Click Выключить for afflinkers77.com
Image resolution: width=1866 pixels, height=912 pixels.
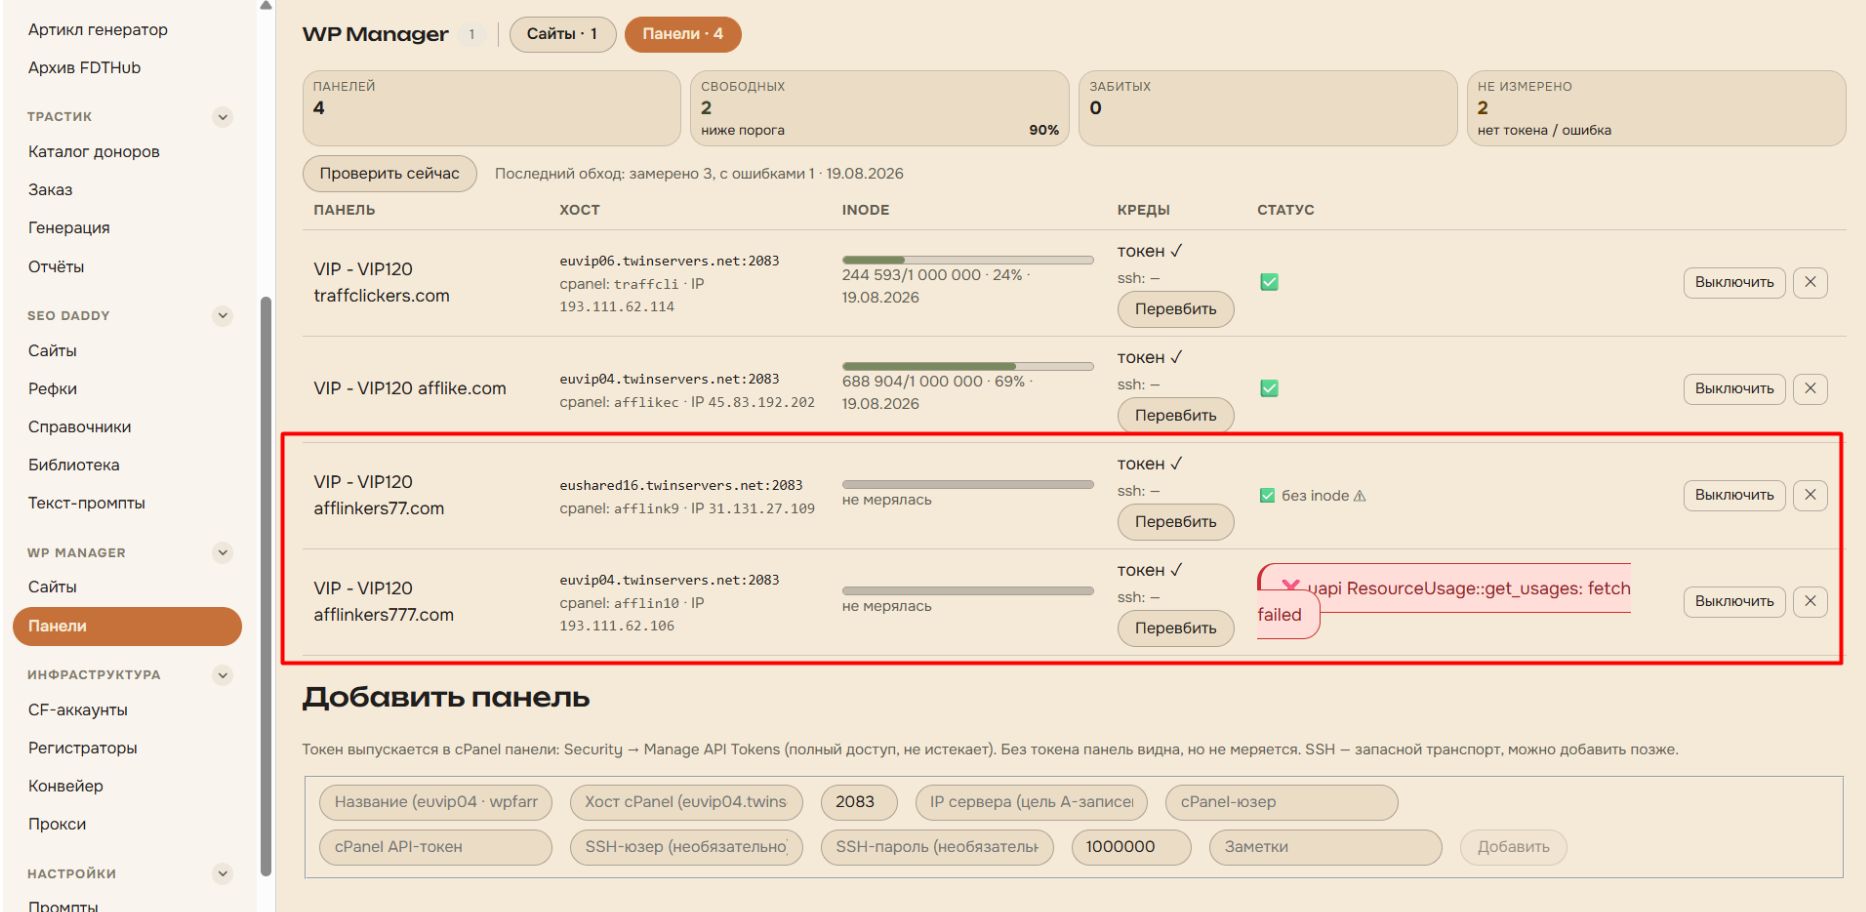click(1734, 495)
